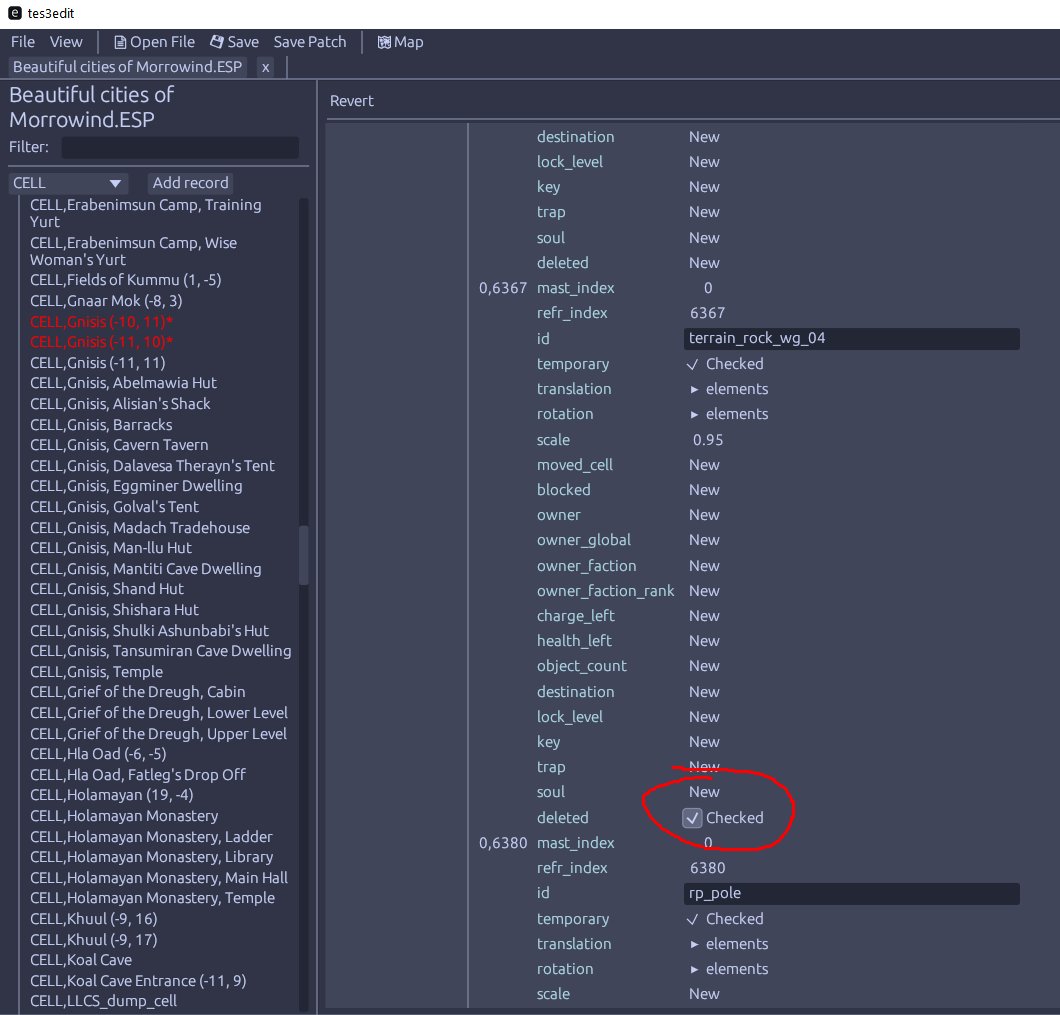This screenshot has height=1015, width=1060.
Task: Select CELL,Erabenimsun Camp, Wise Woman's Yurt
Action: point(133,251)
